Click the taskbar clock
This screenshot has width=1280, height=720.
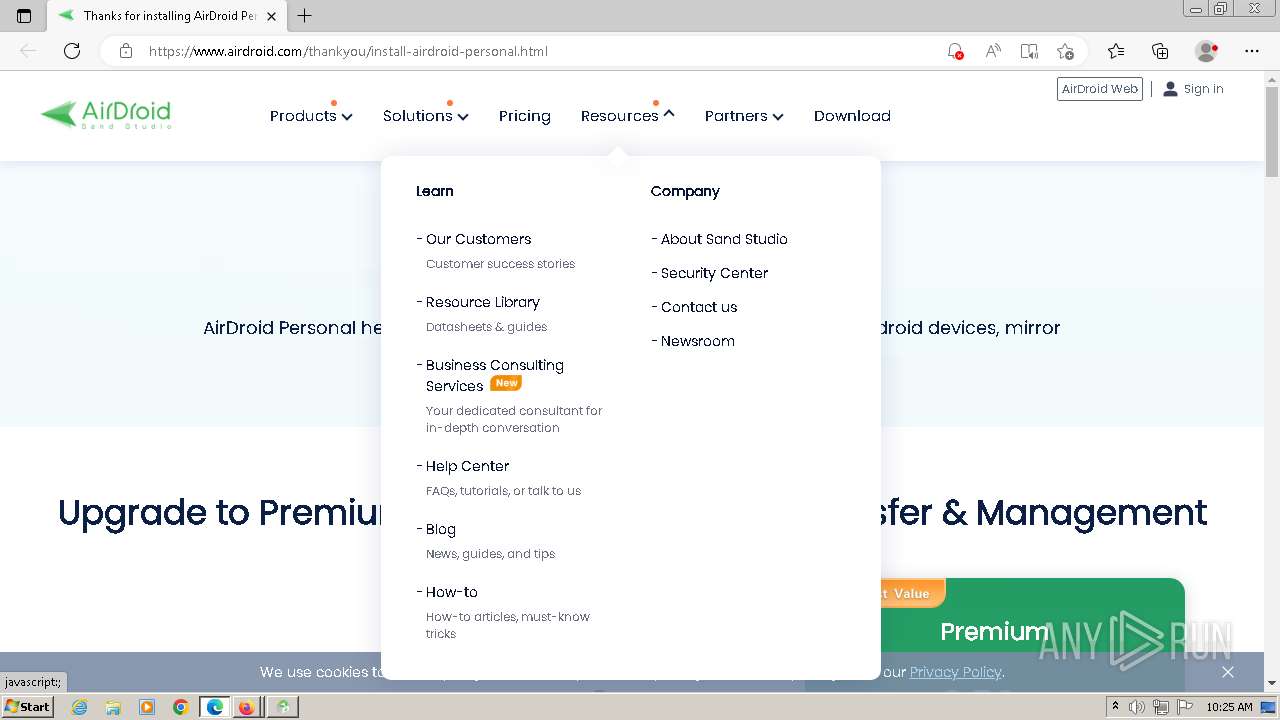pyautogui.click(x=1229, y=707)
